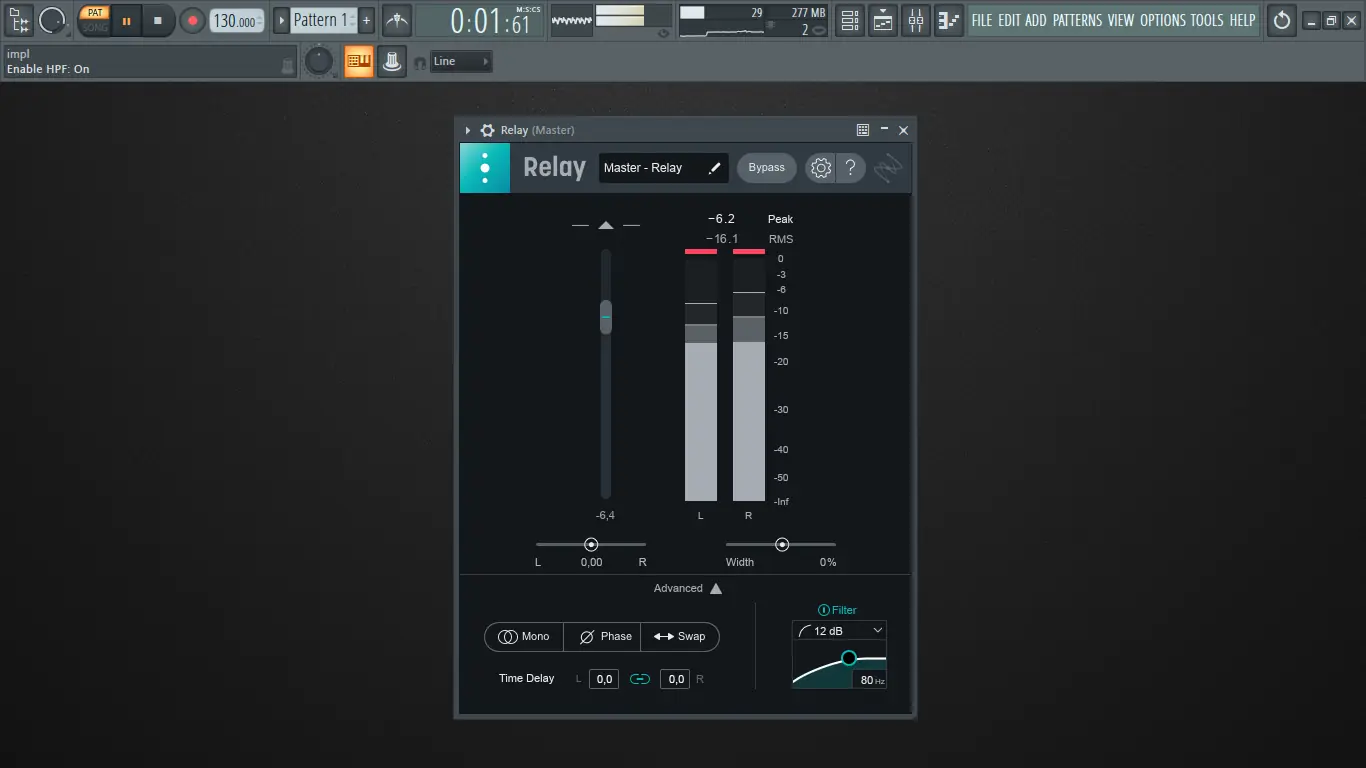Click the knob icon button beside the keyboard toggle
The width and height of the screenshot is (1366, 768).
coord(392,62)
